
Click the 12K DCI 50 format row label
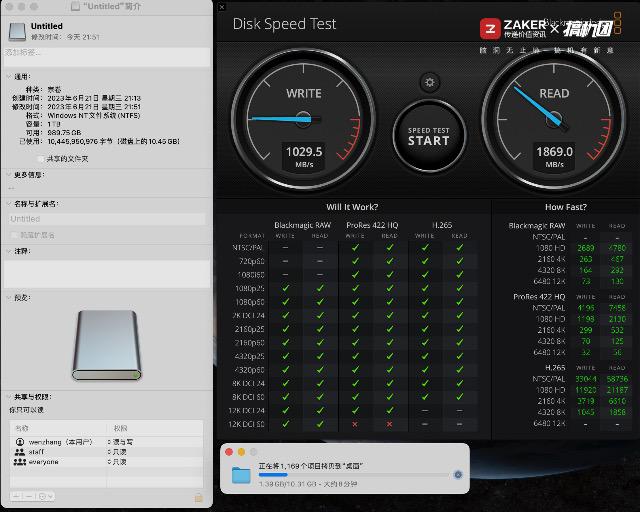coord(247,424)
